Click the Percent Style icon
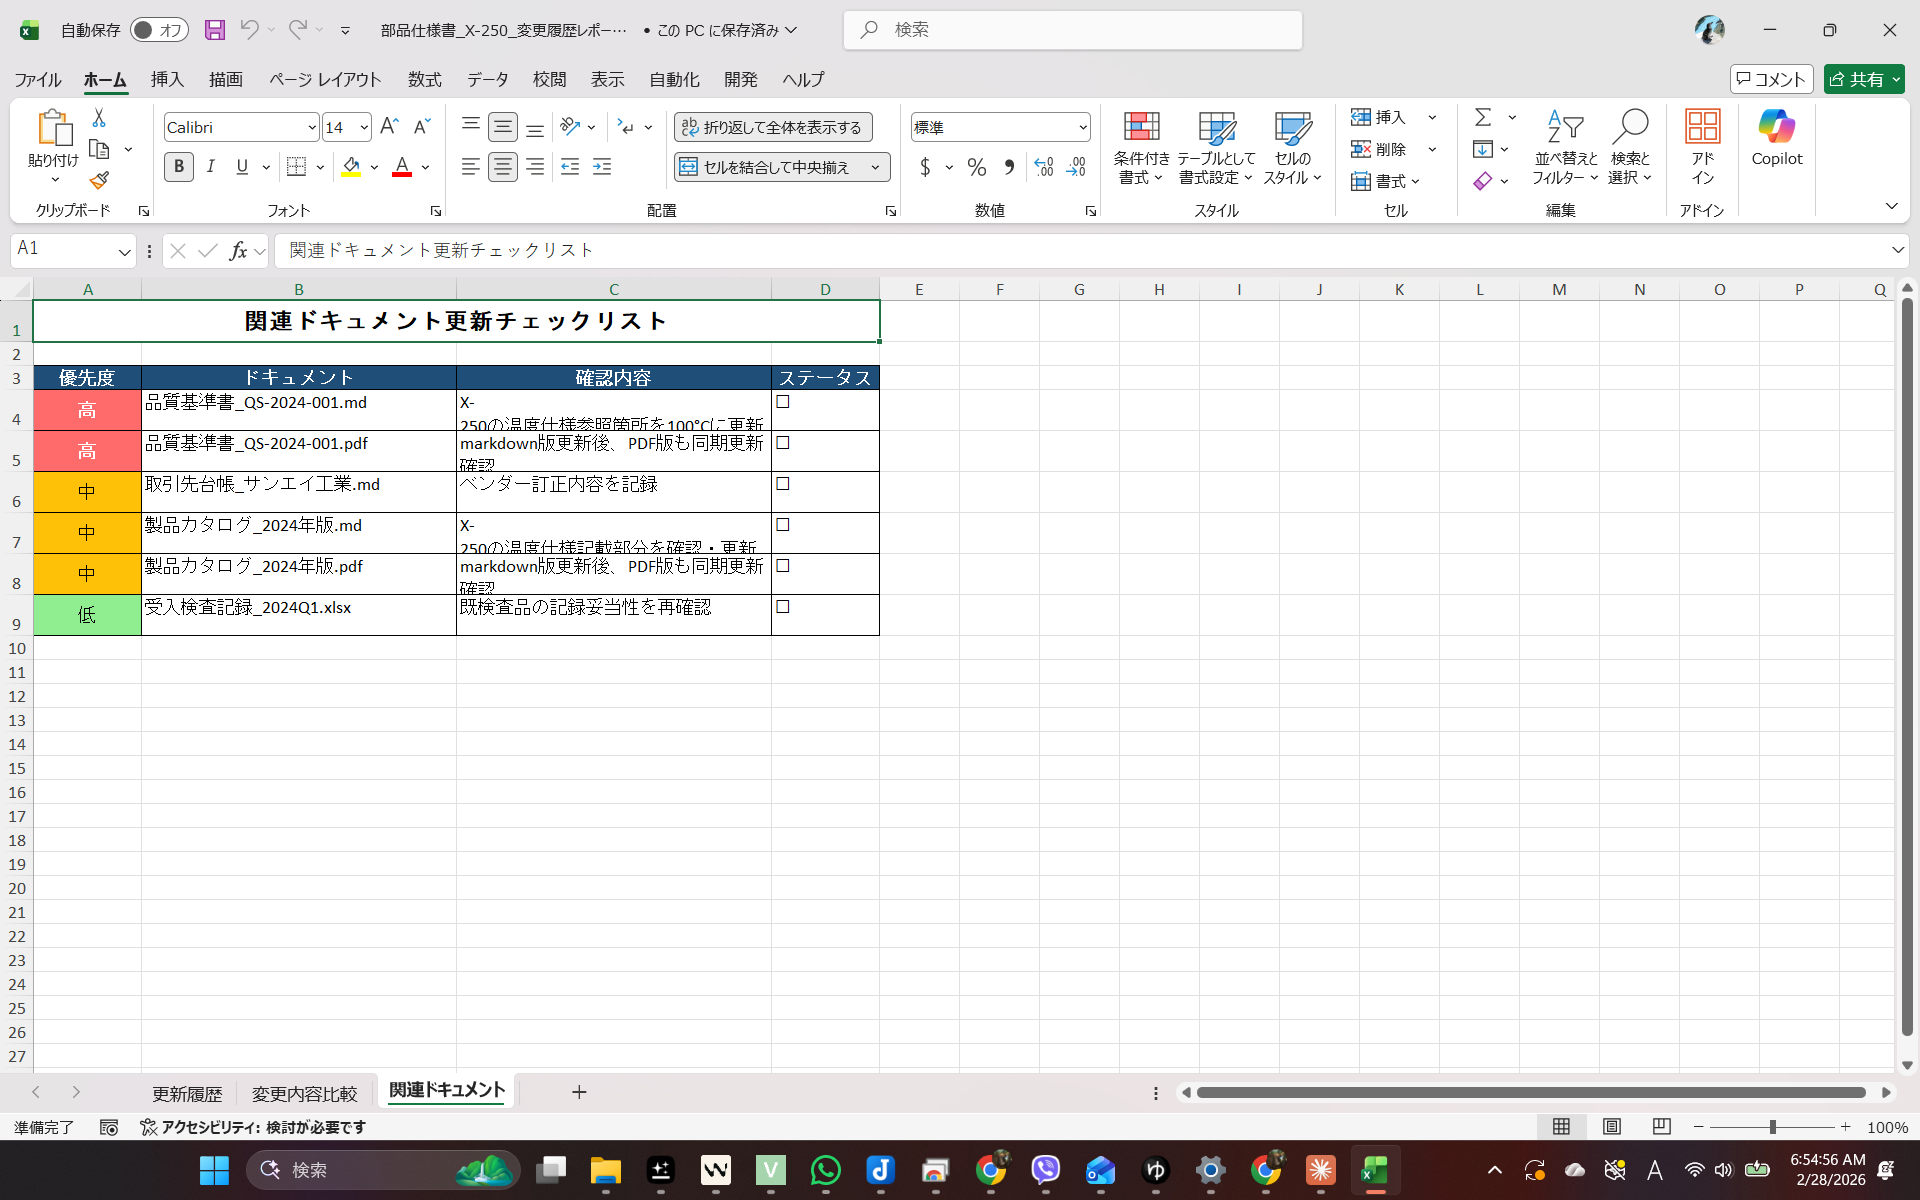 (977, 167)
